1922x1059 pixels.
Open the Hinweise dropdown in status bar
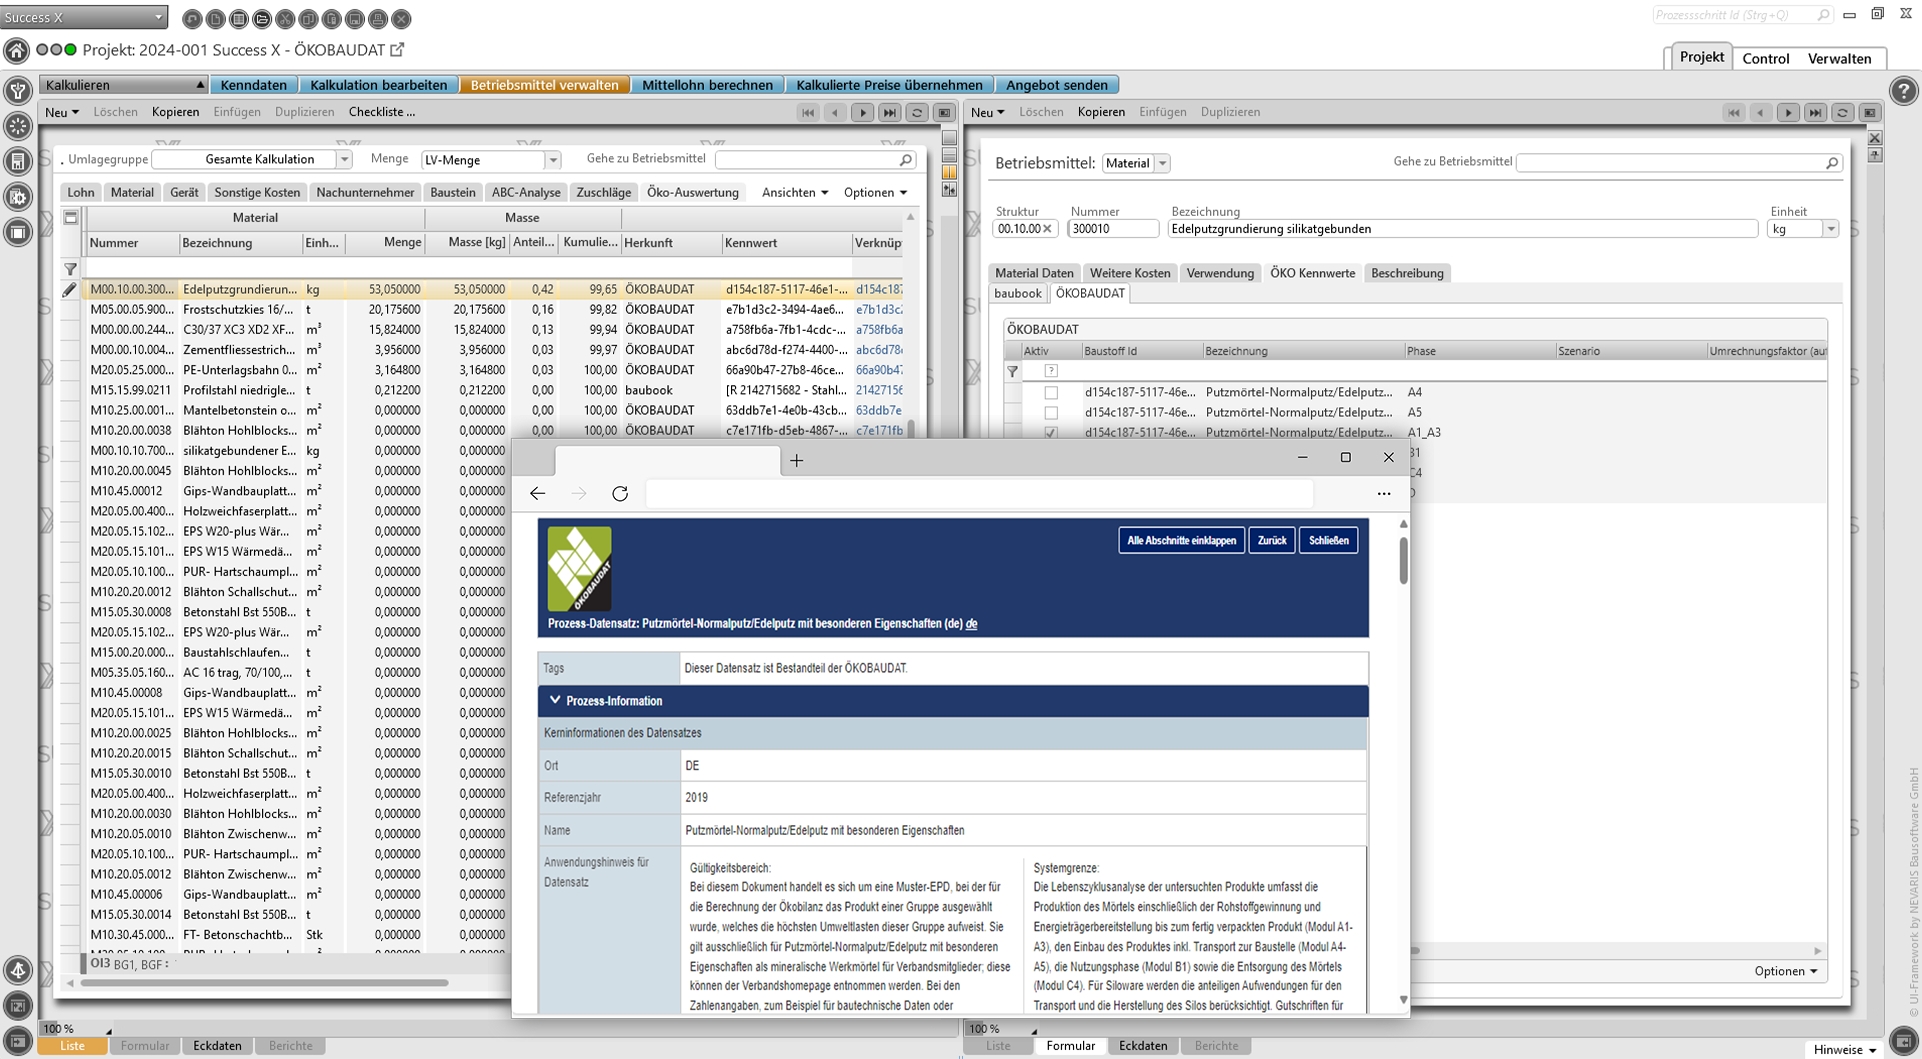(x=1845, y=1049)
